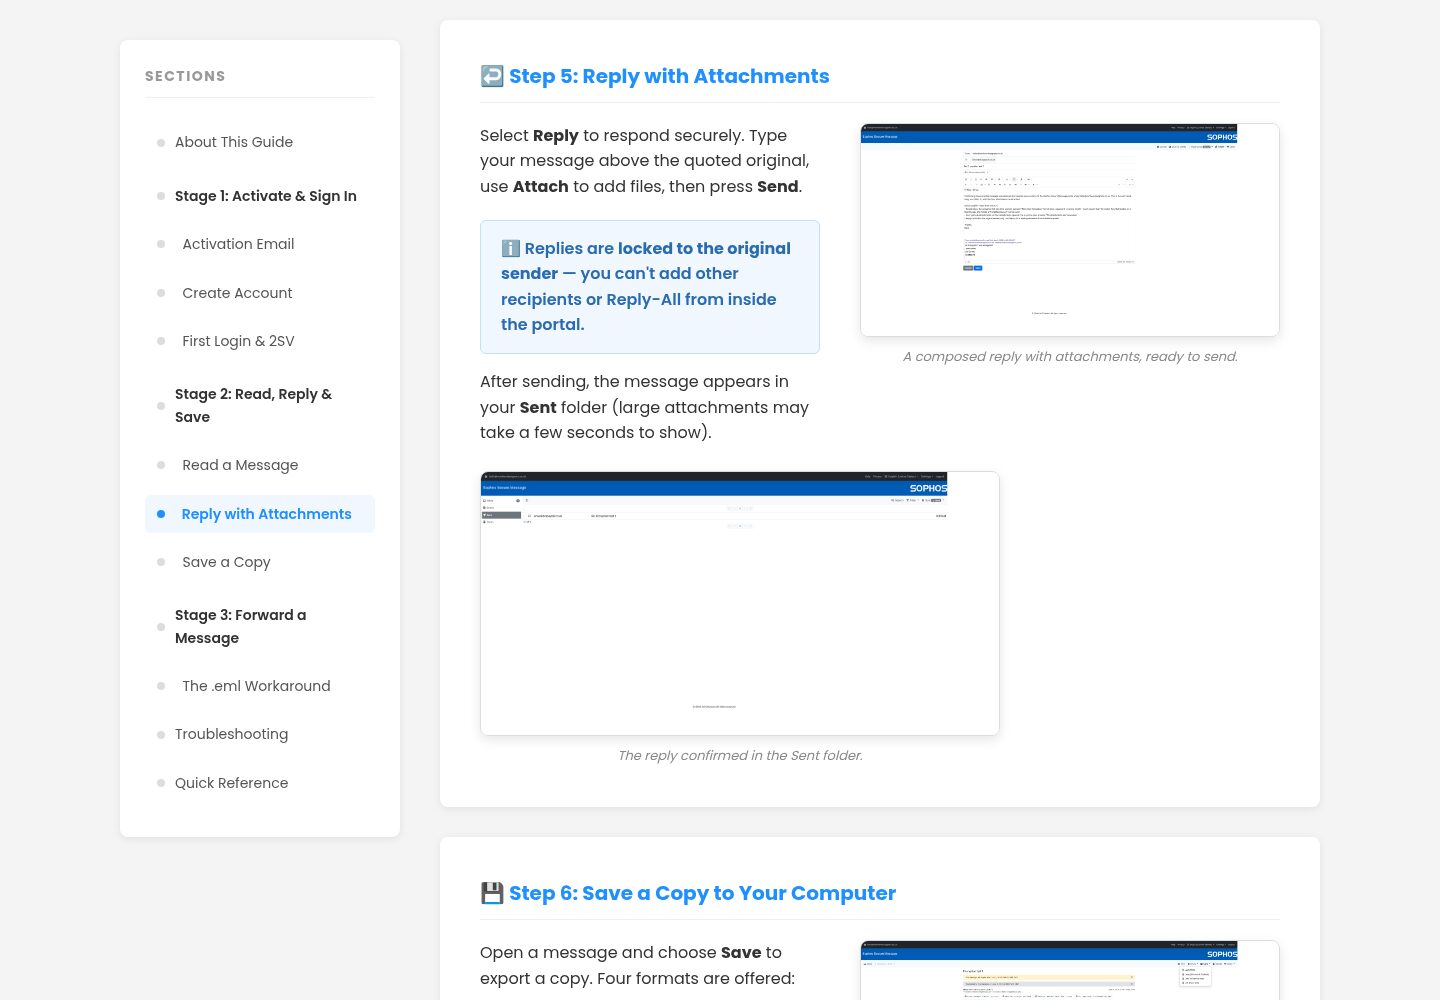
Task: Click the 'The reply confirmed in the Sent folder' caption
Action: point(740,755)
